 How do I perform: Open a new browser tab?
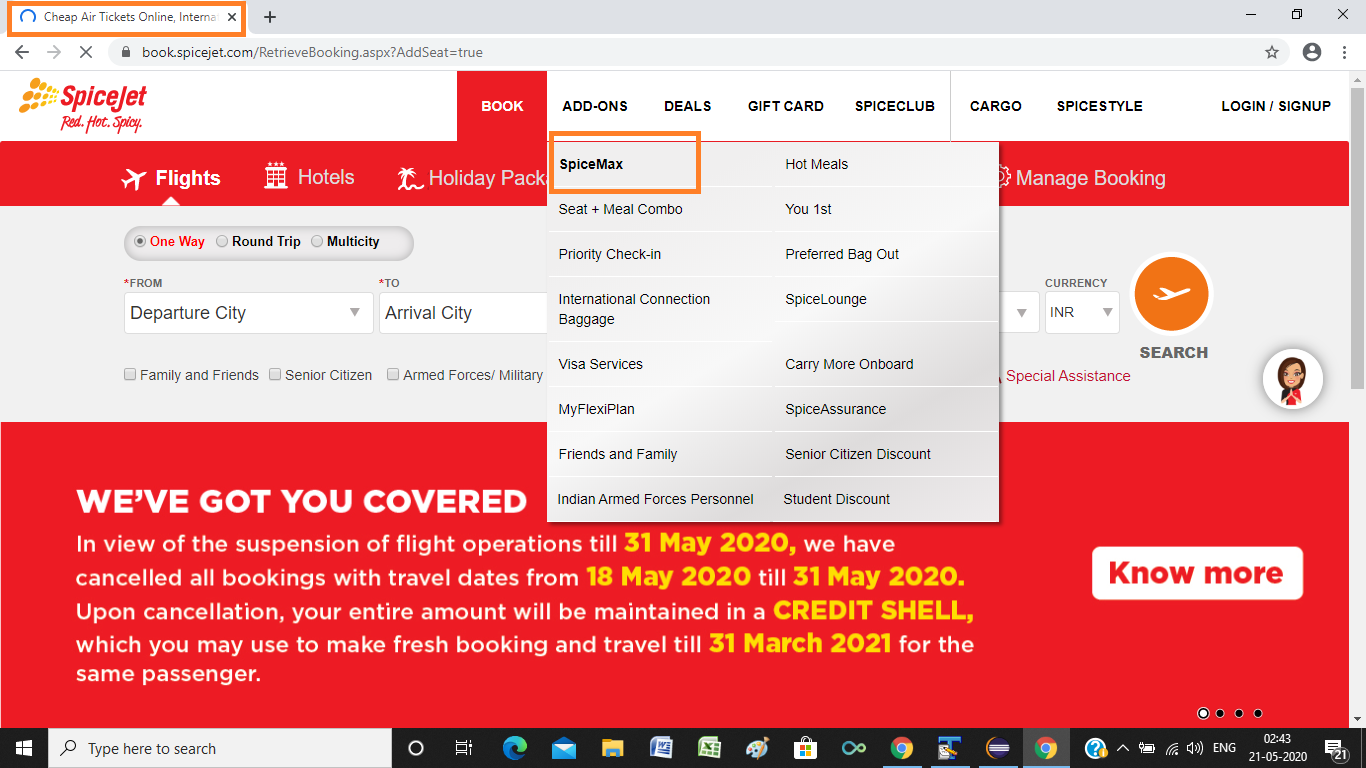270,17
